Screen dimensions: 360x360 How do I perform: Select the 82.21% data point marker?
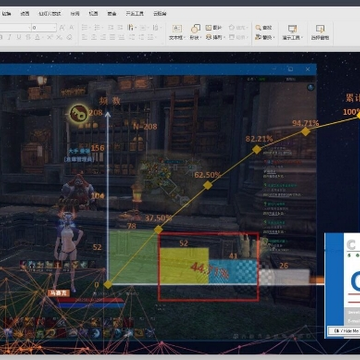click(257, 149)
